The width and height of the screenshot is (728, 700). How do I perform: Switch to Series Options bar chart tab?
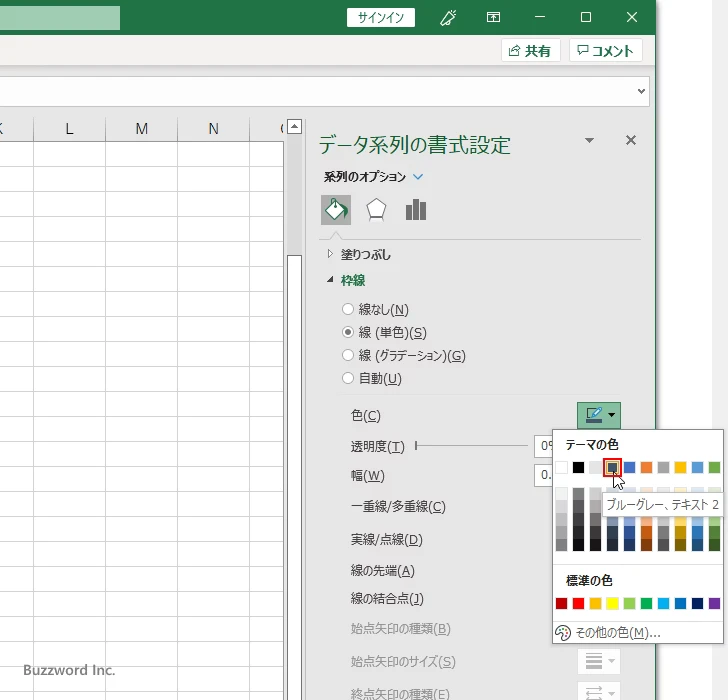pyautogui.click(x=416, y=210)
